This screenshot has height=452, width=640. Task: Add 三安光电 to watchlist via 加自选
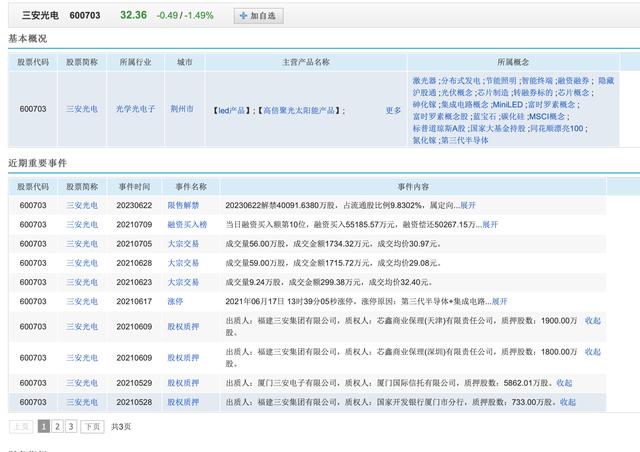pyautogui.click(x=258, y=16)
